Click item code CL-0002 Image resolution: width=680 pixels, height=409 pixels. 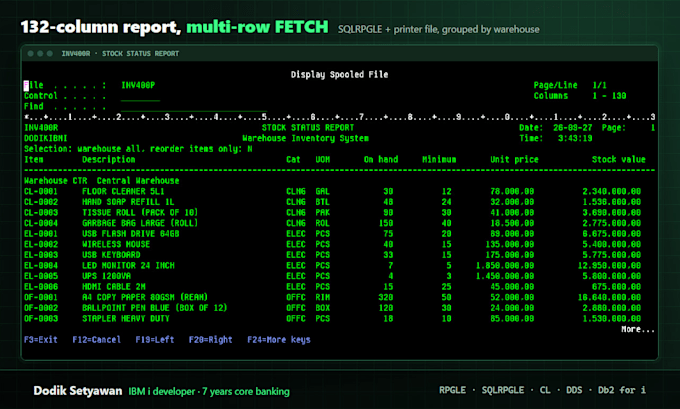click(41, 202)
